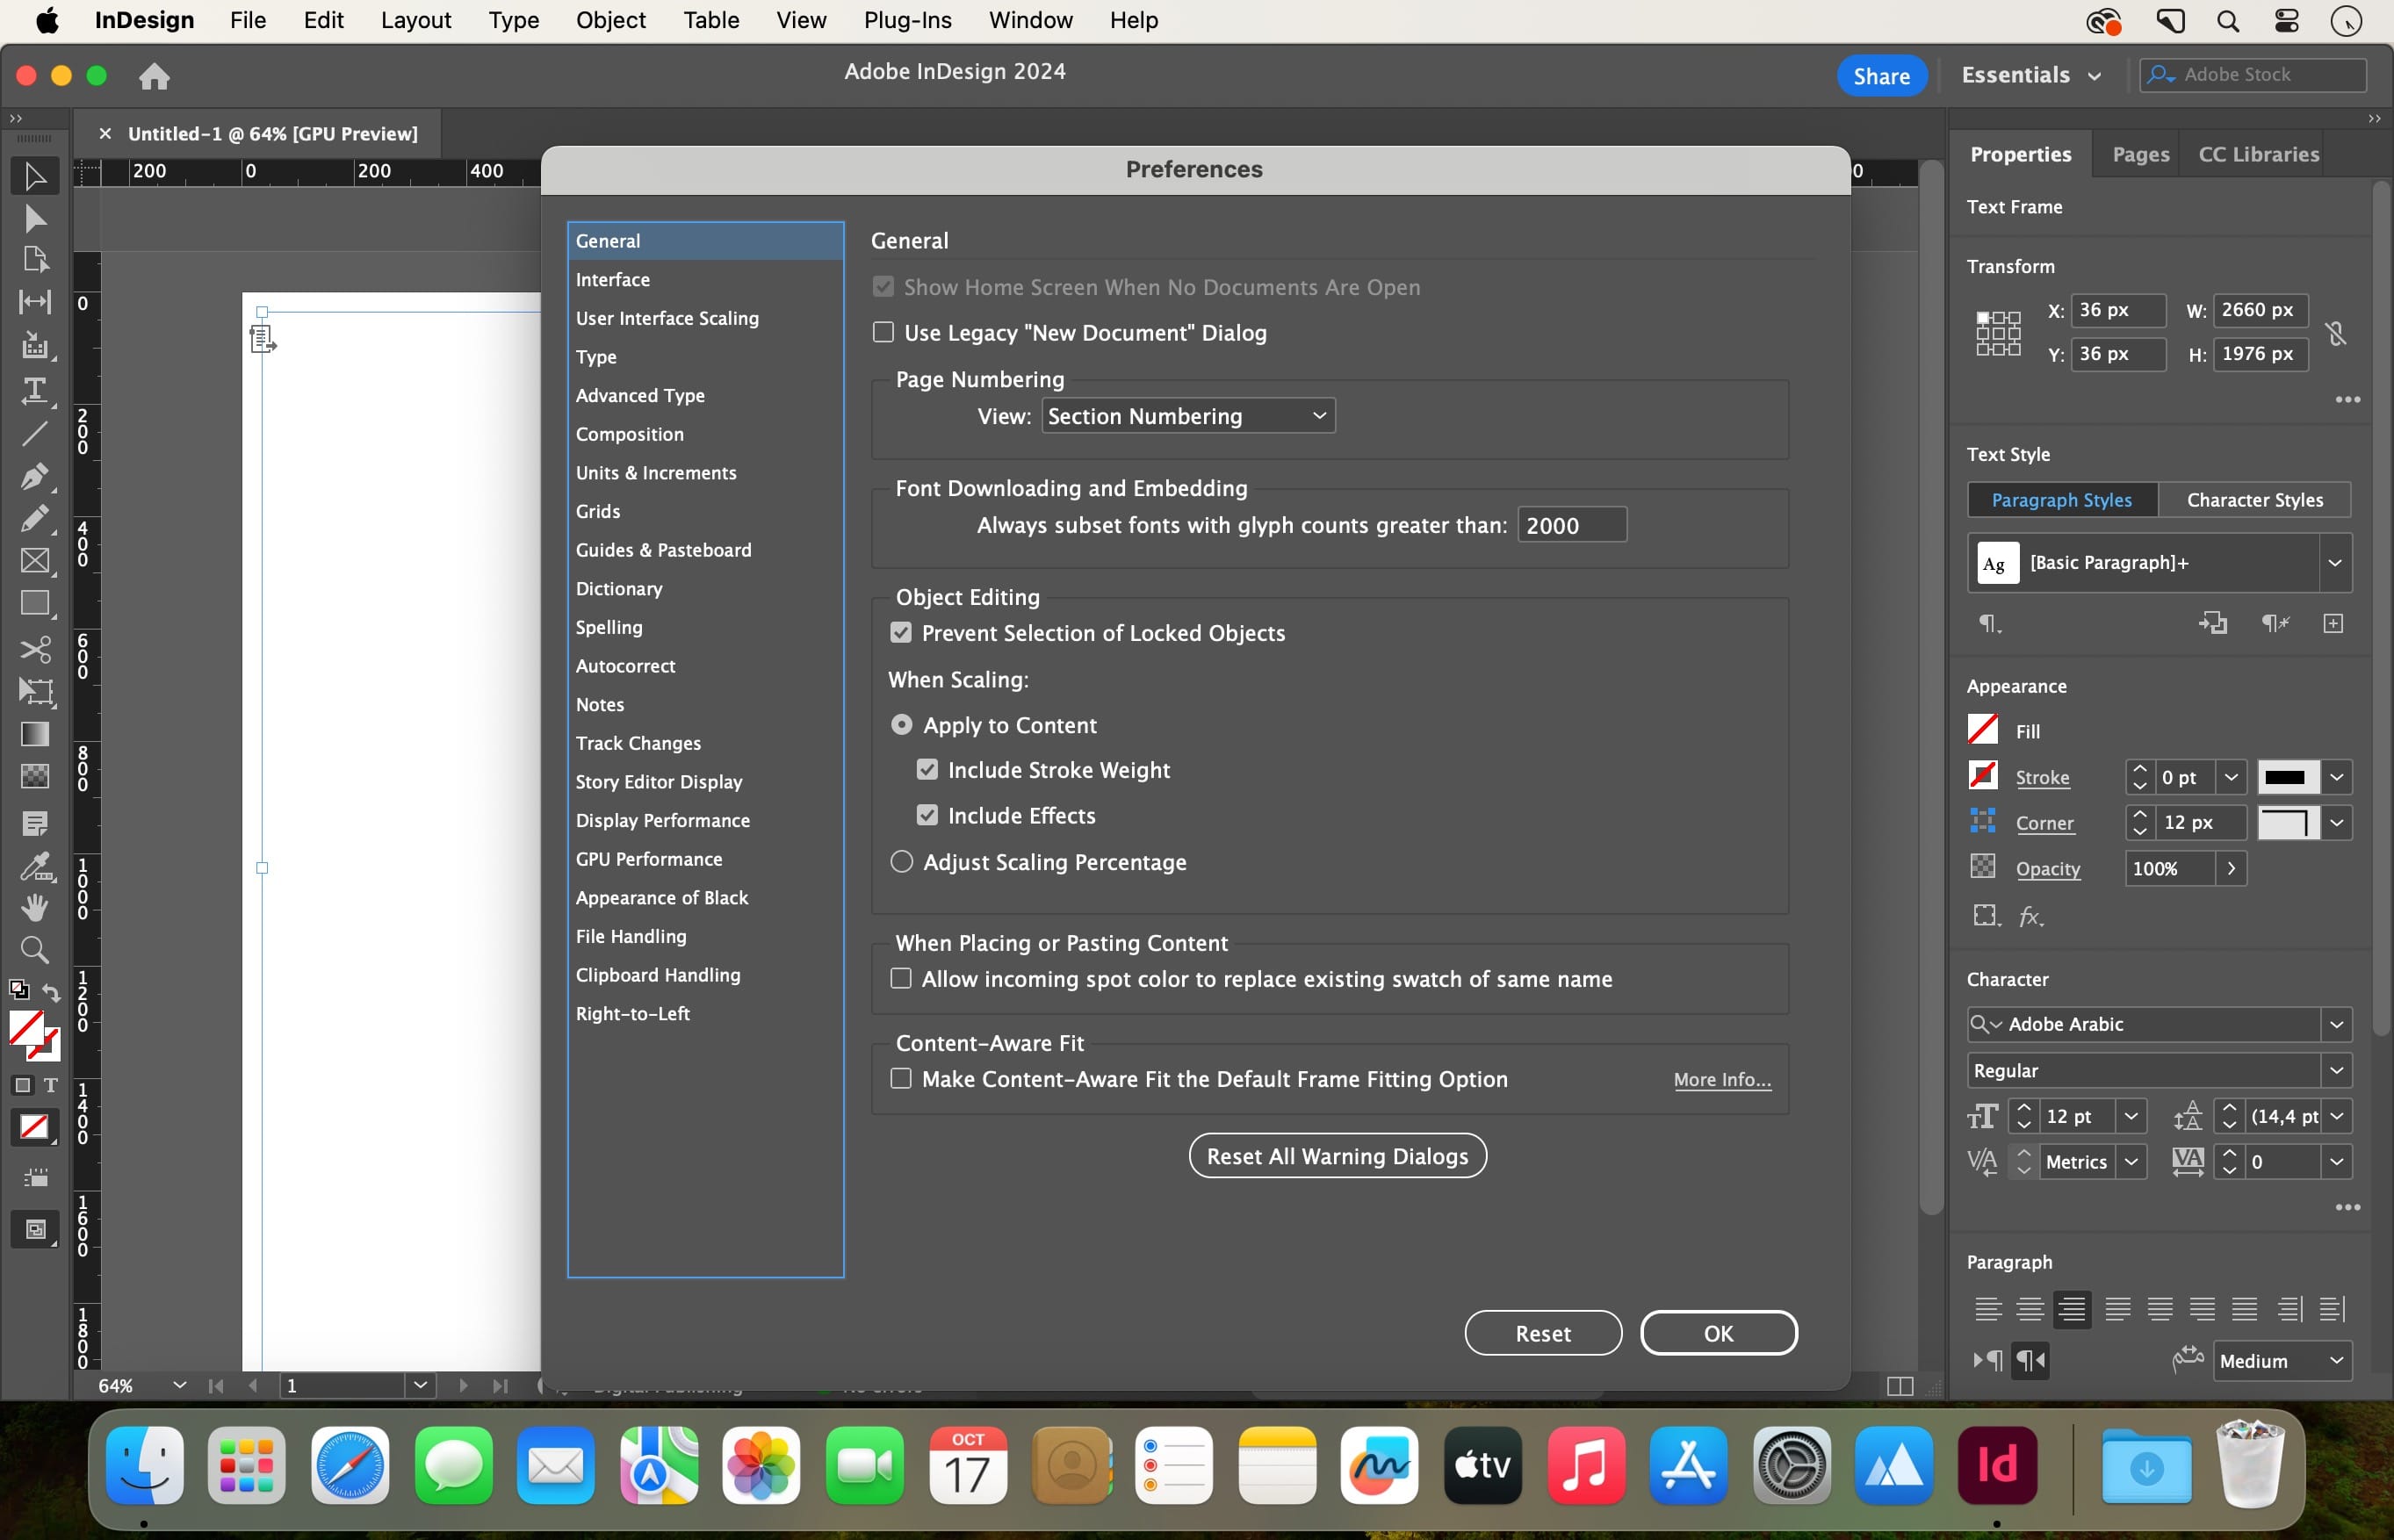Select the Gradient Swatch tool
Screen dimensions: 2394x1540
click(35, 734)
